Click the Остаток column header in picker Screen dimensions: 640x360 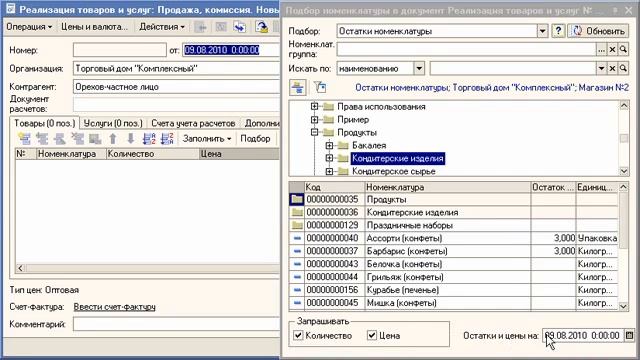(x=553, y=187)
